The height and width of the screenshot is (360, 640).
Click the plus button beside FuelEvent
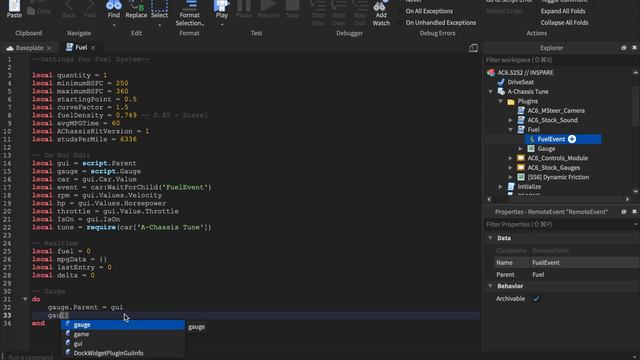pyautogui.click(x=572, y=139)
